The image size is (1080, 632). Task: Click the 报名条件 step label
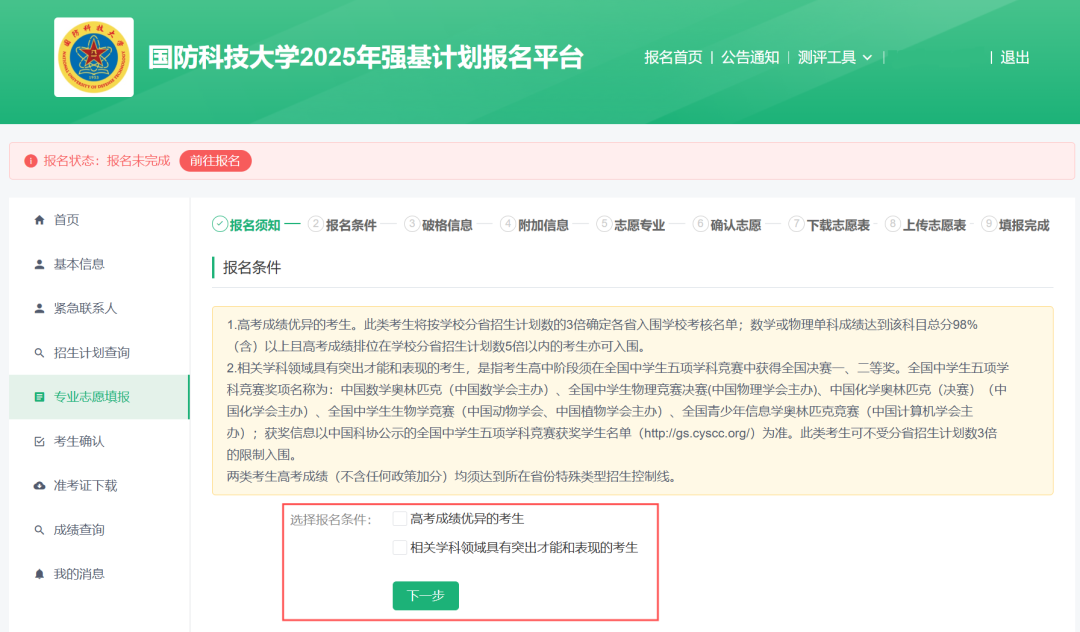pyautogui.click(x=351, y=225)
